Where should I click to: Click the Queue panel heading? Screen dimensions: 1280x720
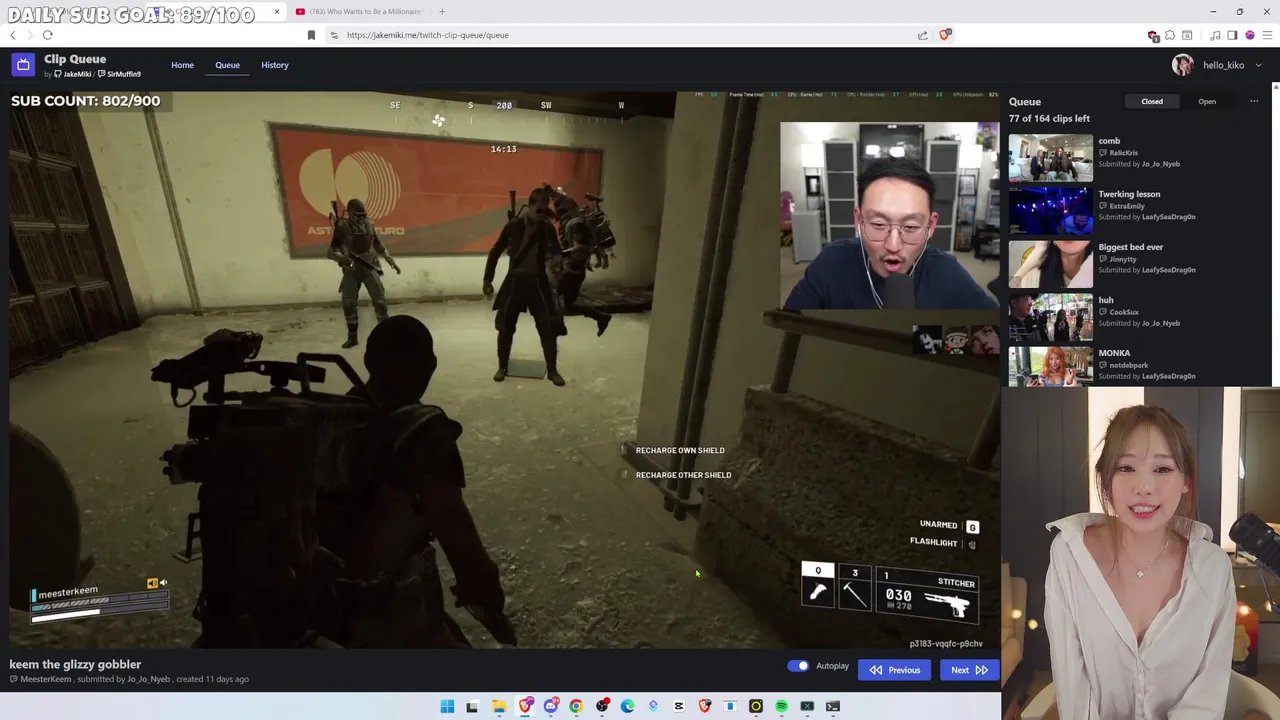(1025, 101)
